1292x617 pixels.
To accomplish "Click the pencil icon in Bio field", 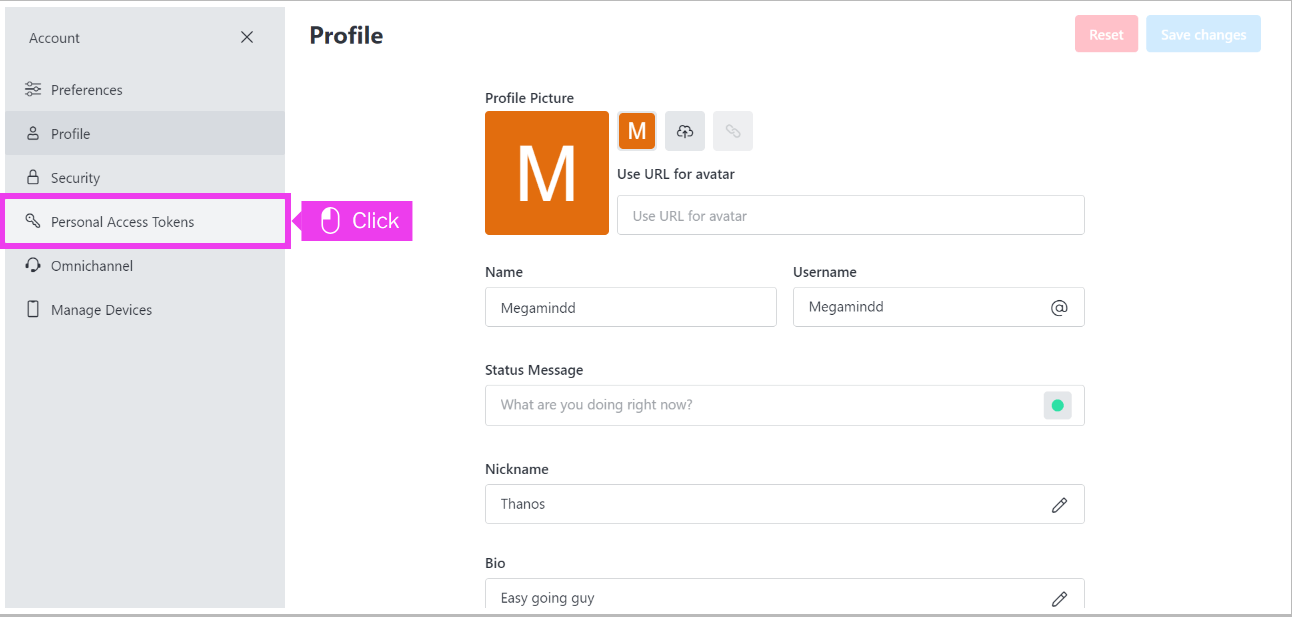I will pyautogui.click(x=1059, y=599).
